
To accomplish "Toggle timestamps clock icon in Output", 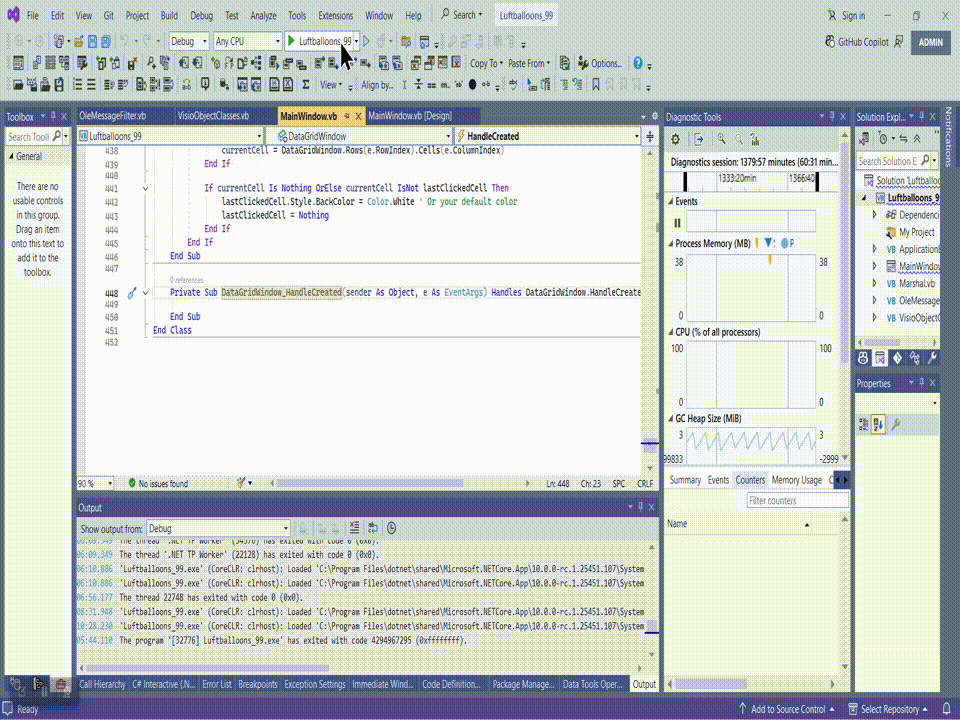I will click(x=392, y=528).
